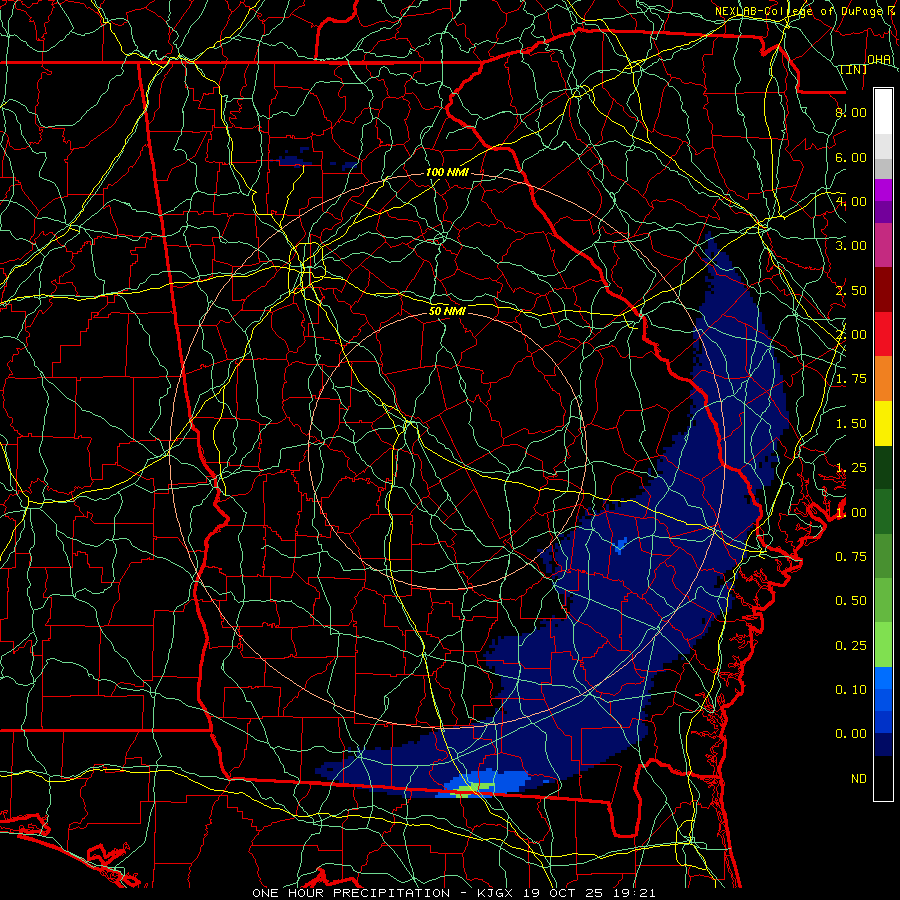
Task: Select the lightest green 0.25 legend swatch
Action: (883, 645)
